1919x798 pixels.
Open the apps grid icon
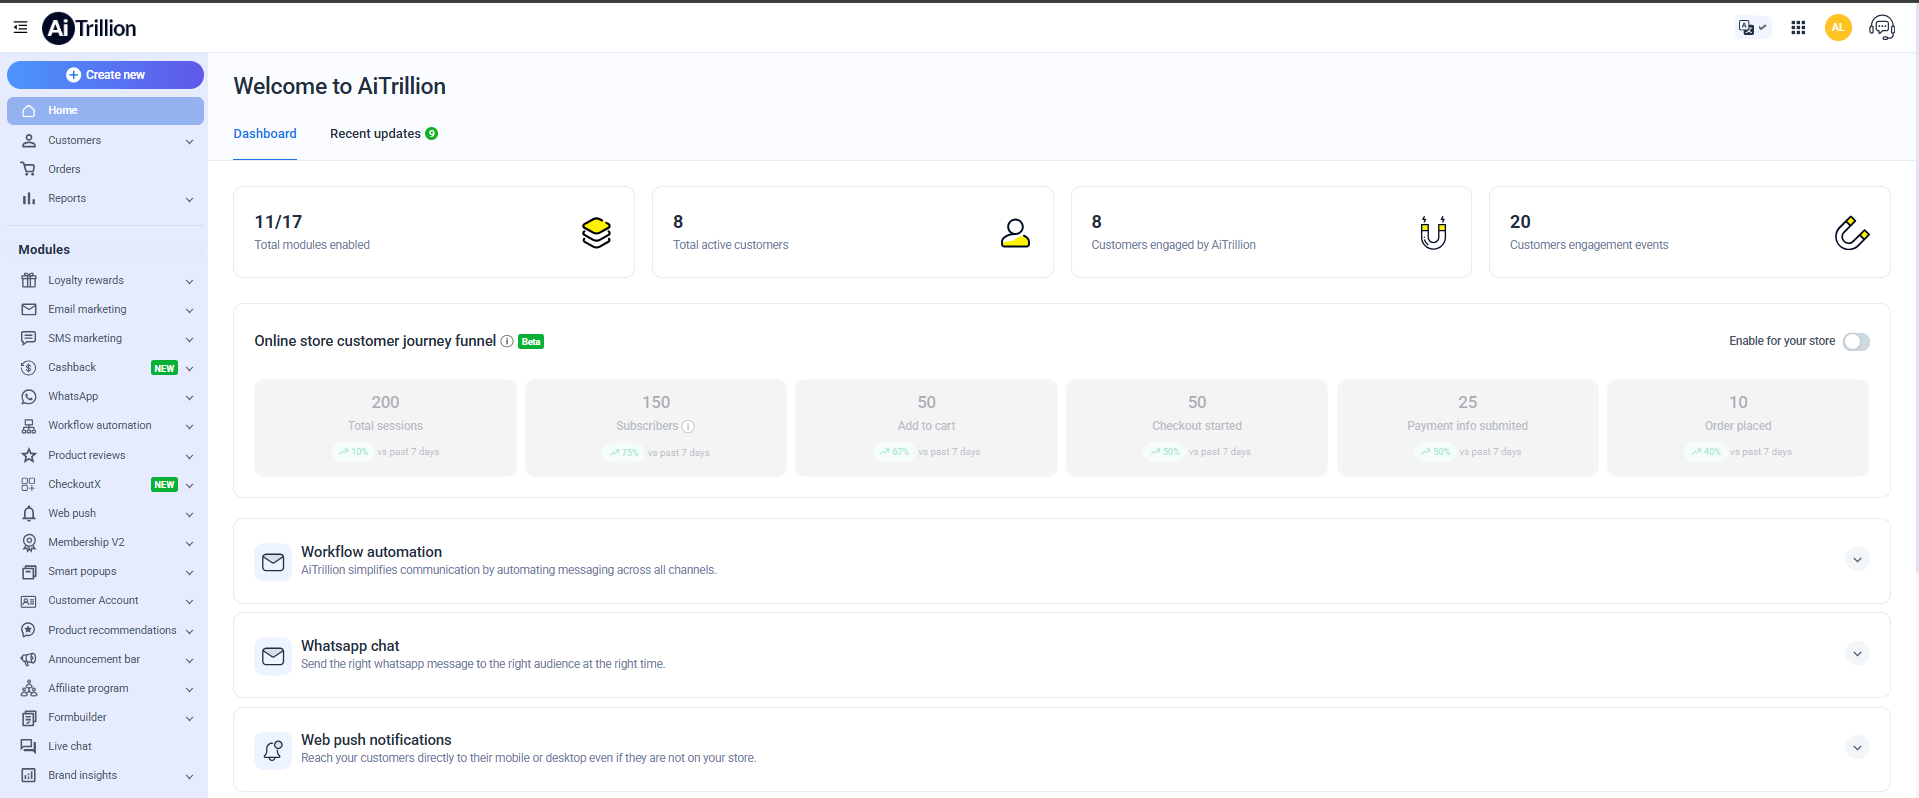pos(1798,28)
